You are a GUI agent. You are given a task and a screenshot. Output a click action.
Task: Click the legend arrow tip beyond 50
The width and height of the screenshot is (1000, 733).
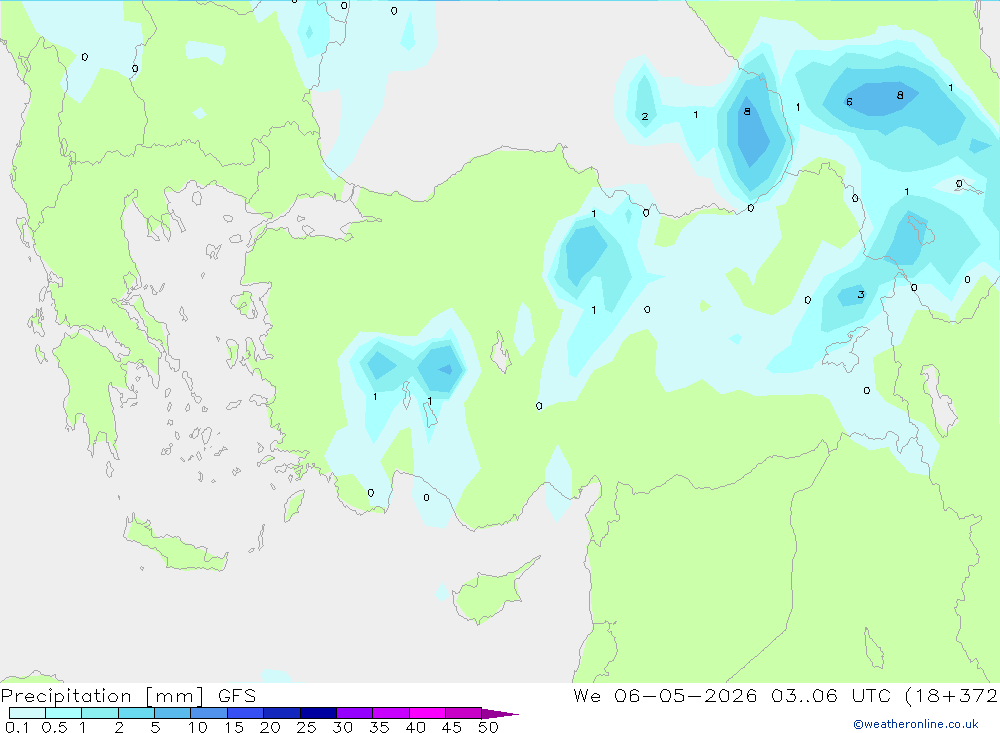501,714
